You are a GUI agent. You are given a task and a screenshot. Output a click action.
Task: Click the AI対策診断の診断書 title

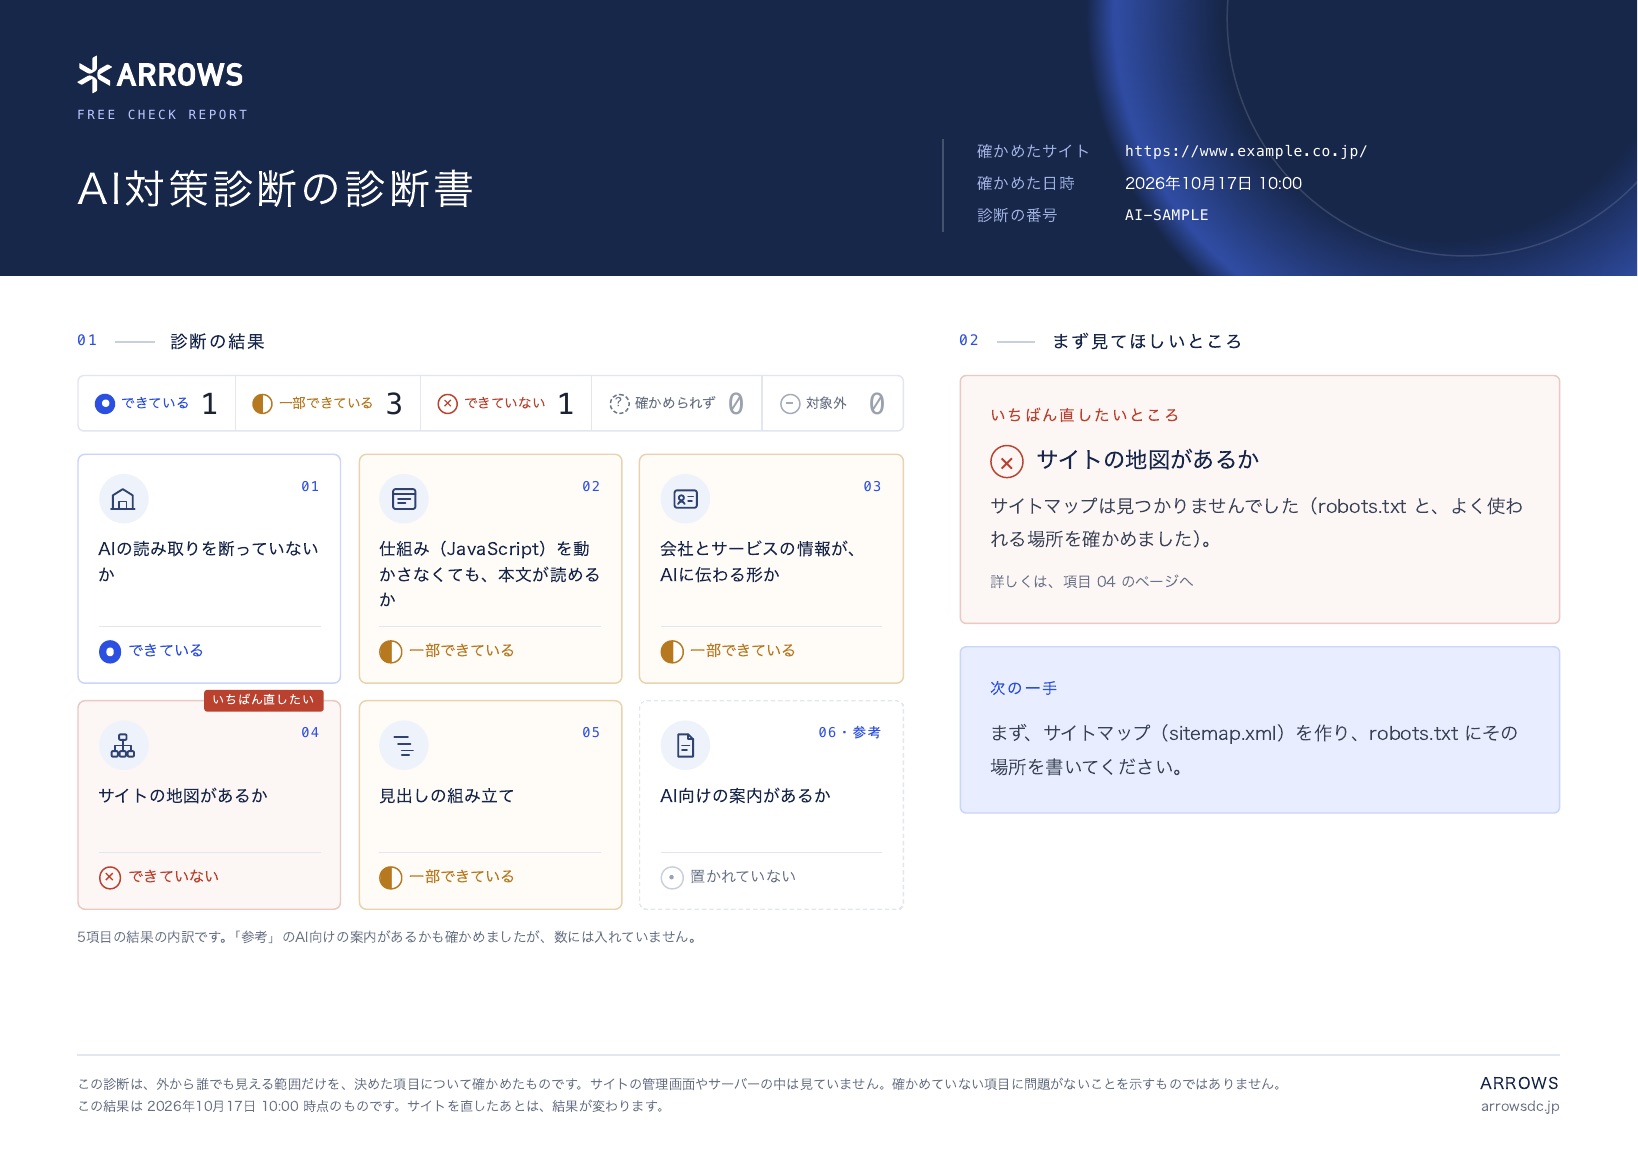[275, 189]
